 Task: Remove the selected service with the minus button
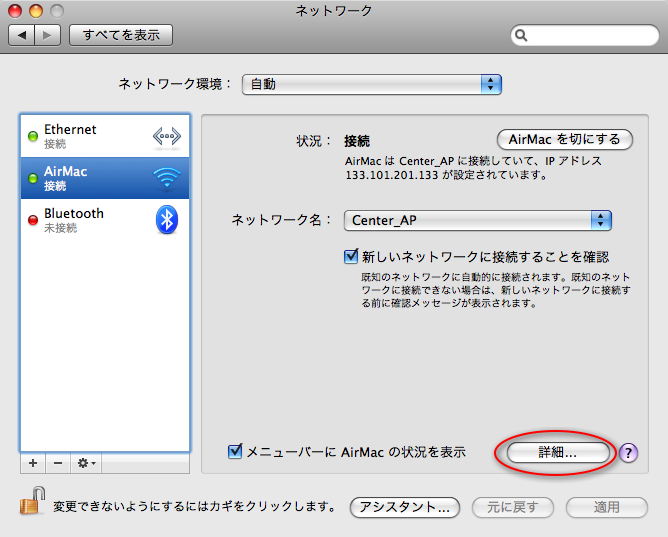pos(58,463)
